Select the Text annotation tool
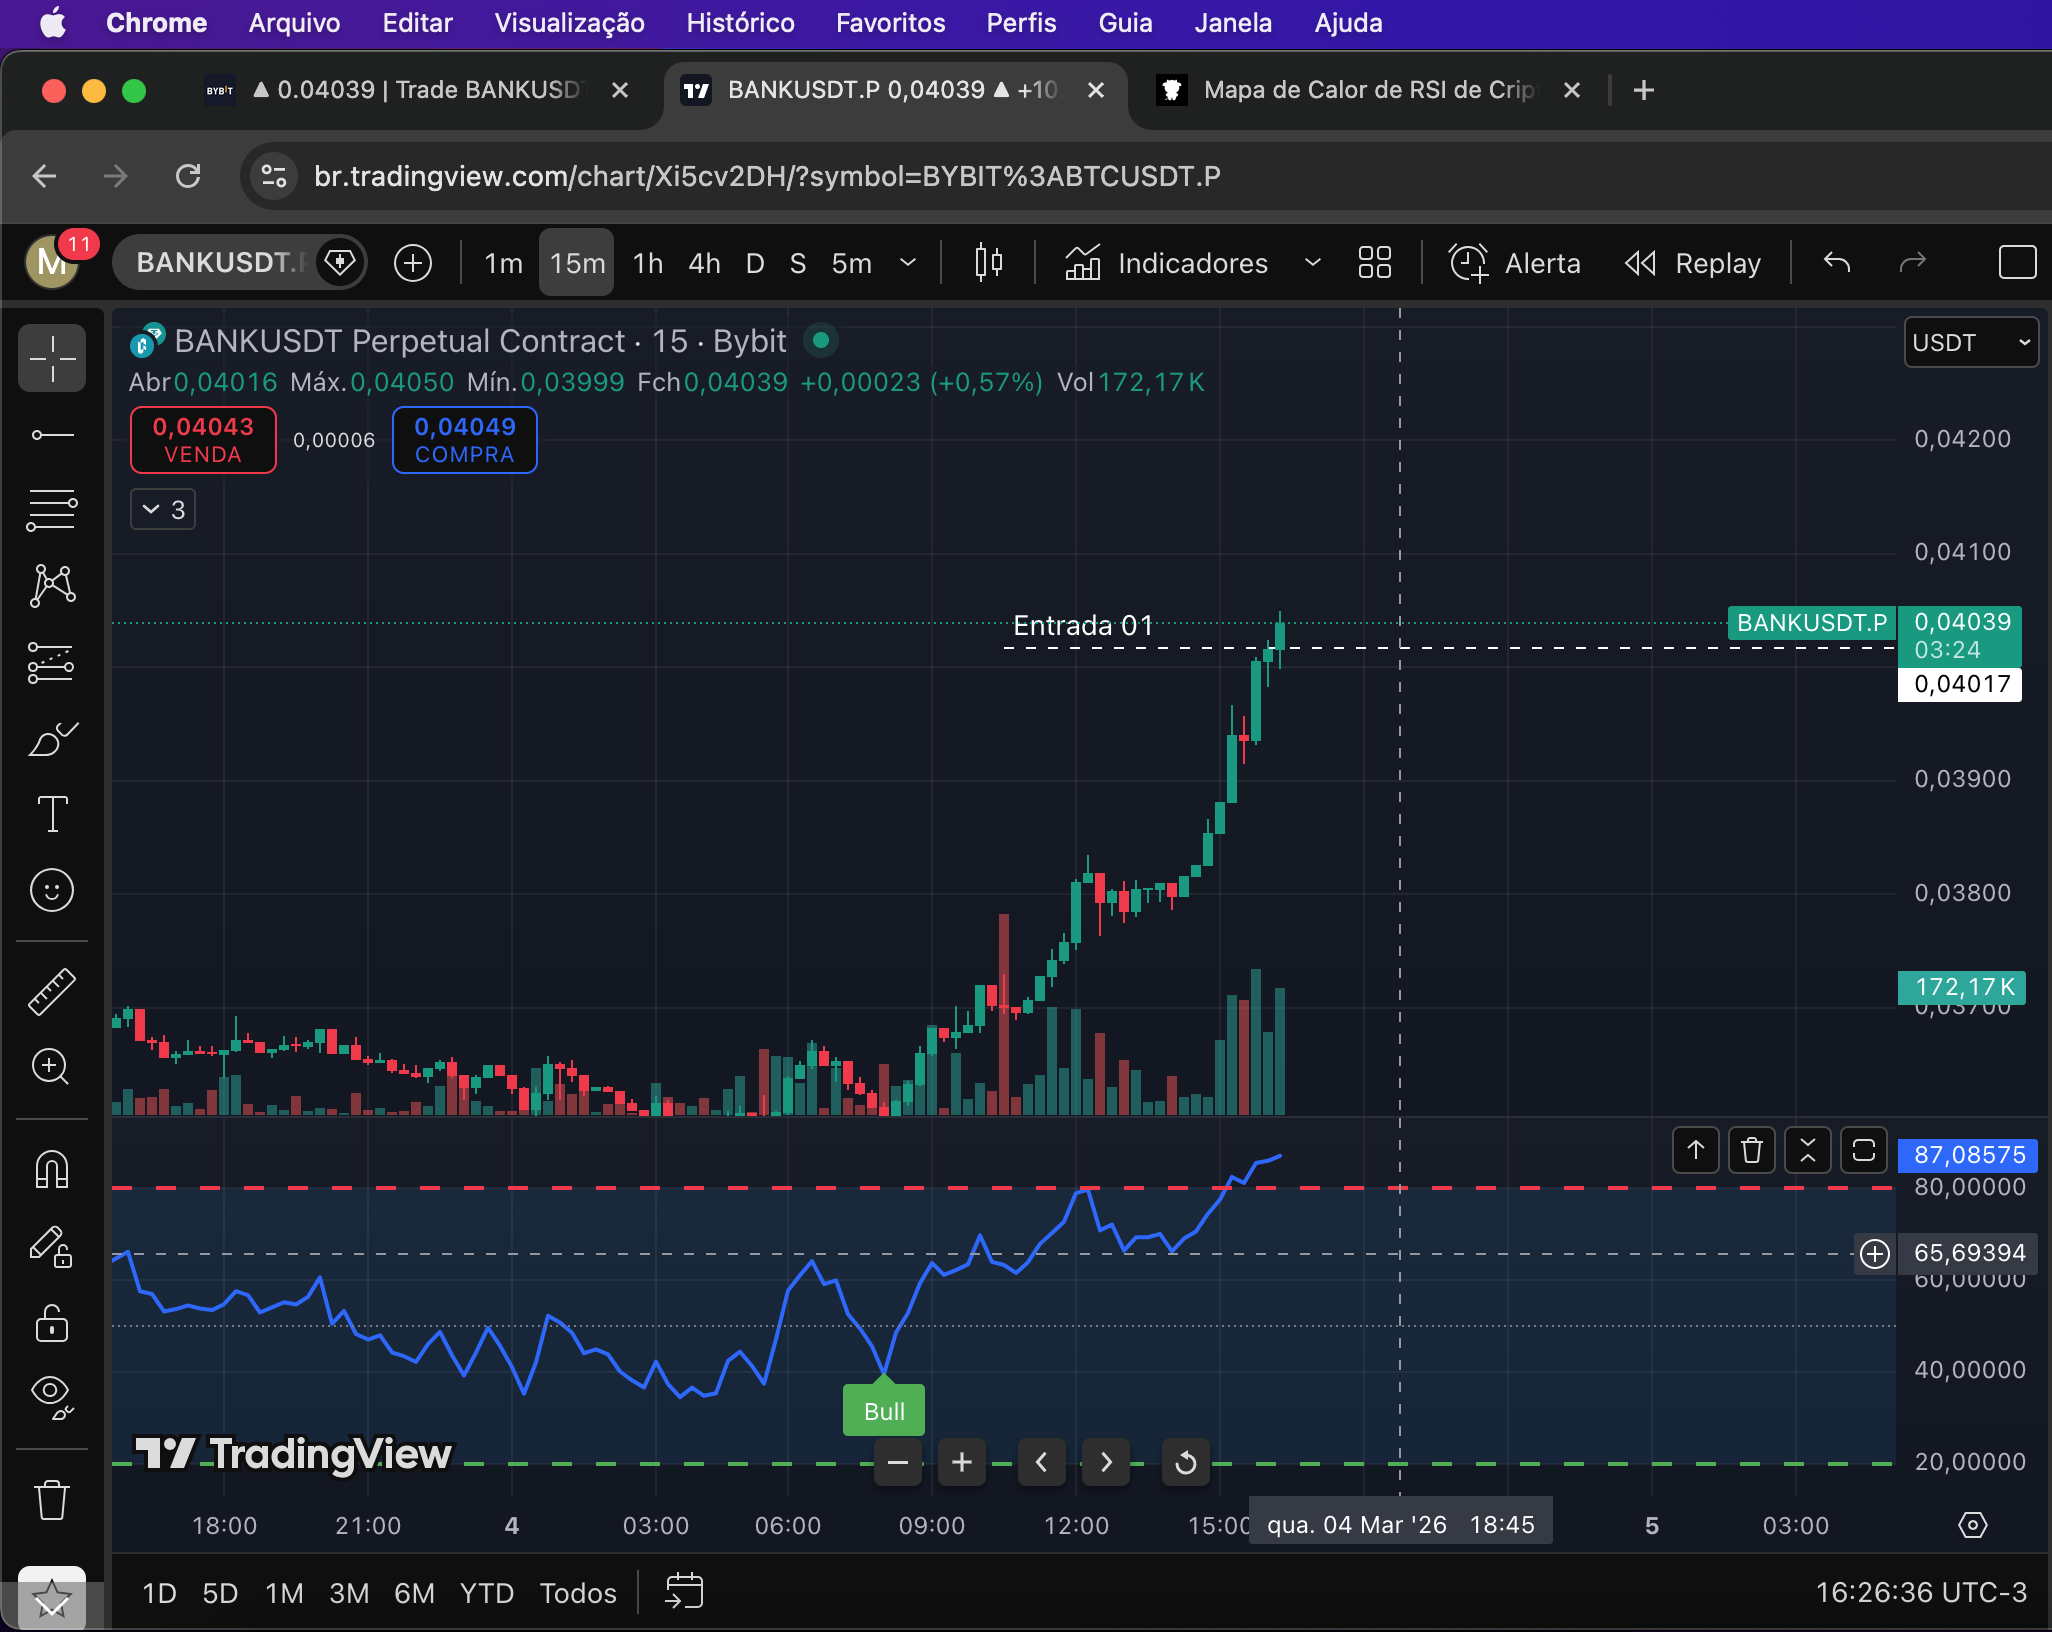 click(51, 814)
